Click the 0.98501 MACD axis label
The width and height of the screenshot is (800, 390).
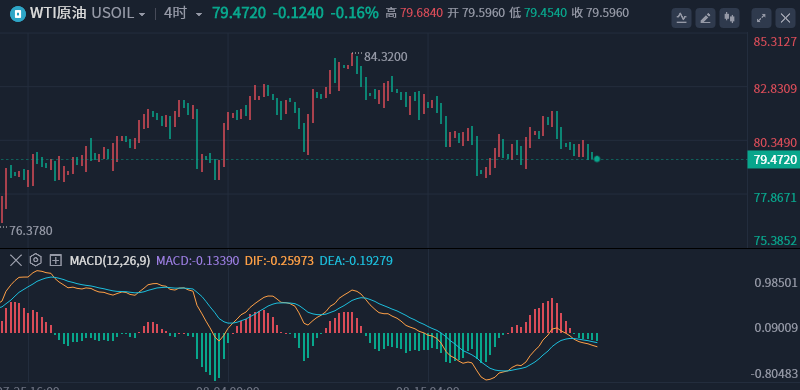coord(776,283)
